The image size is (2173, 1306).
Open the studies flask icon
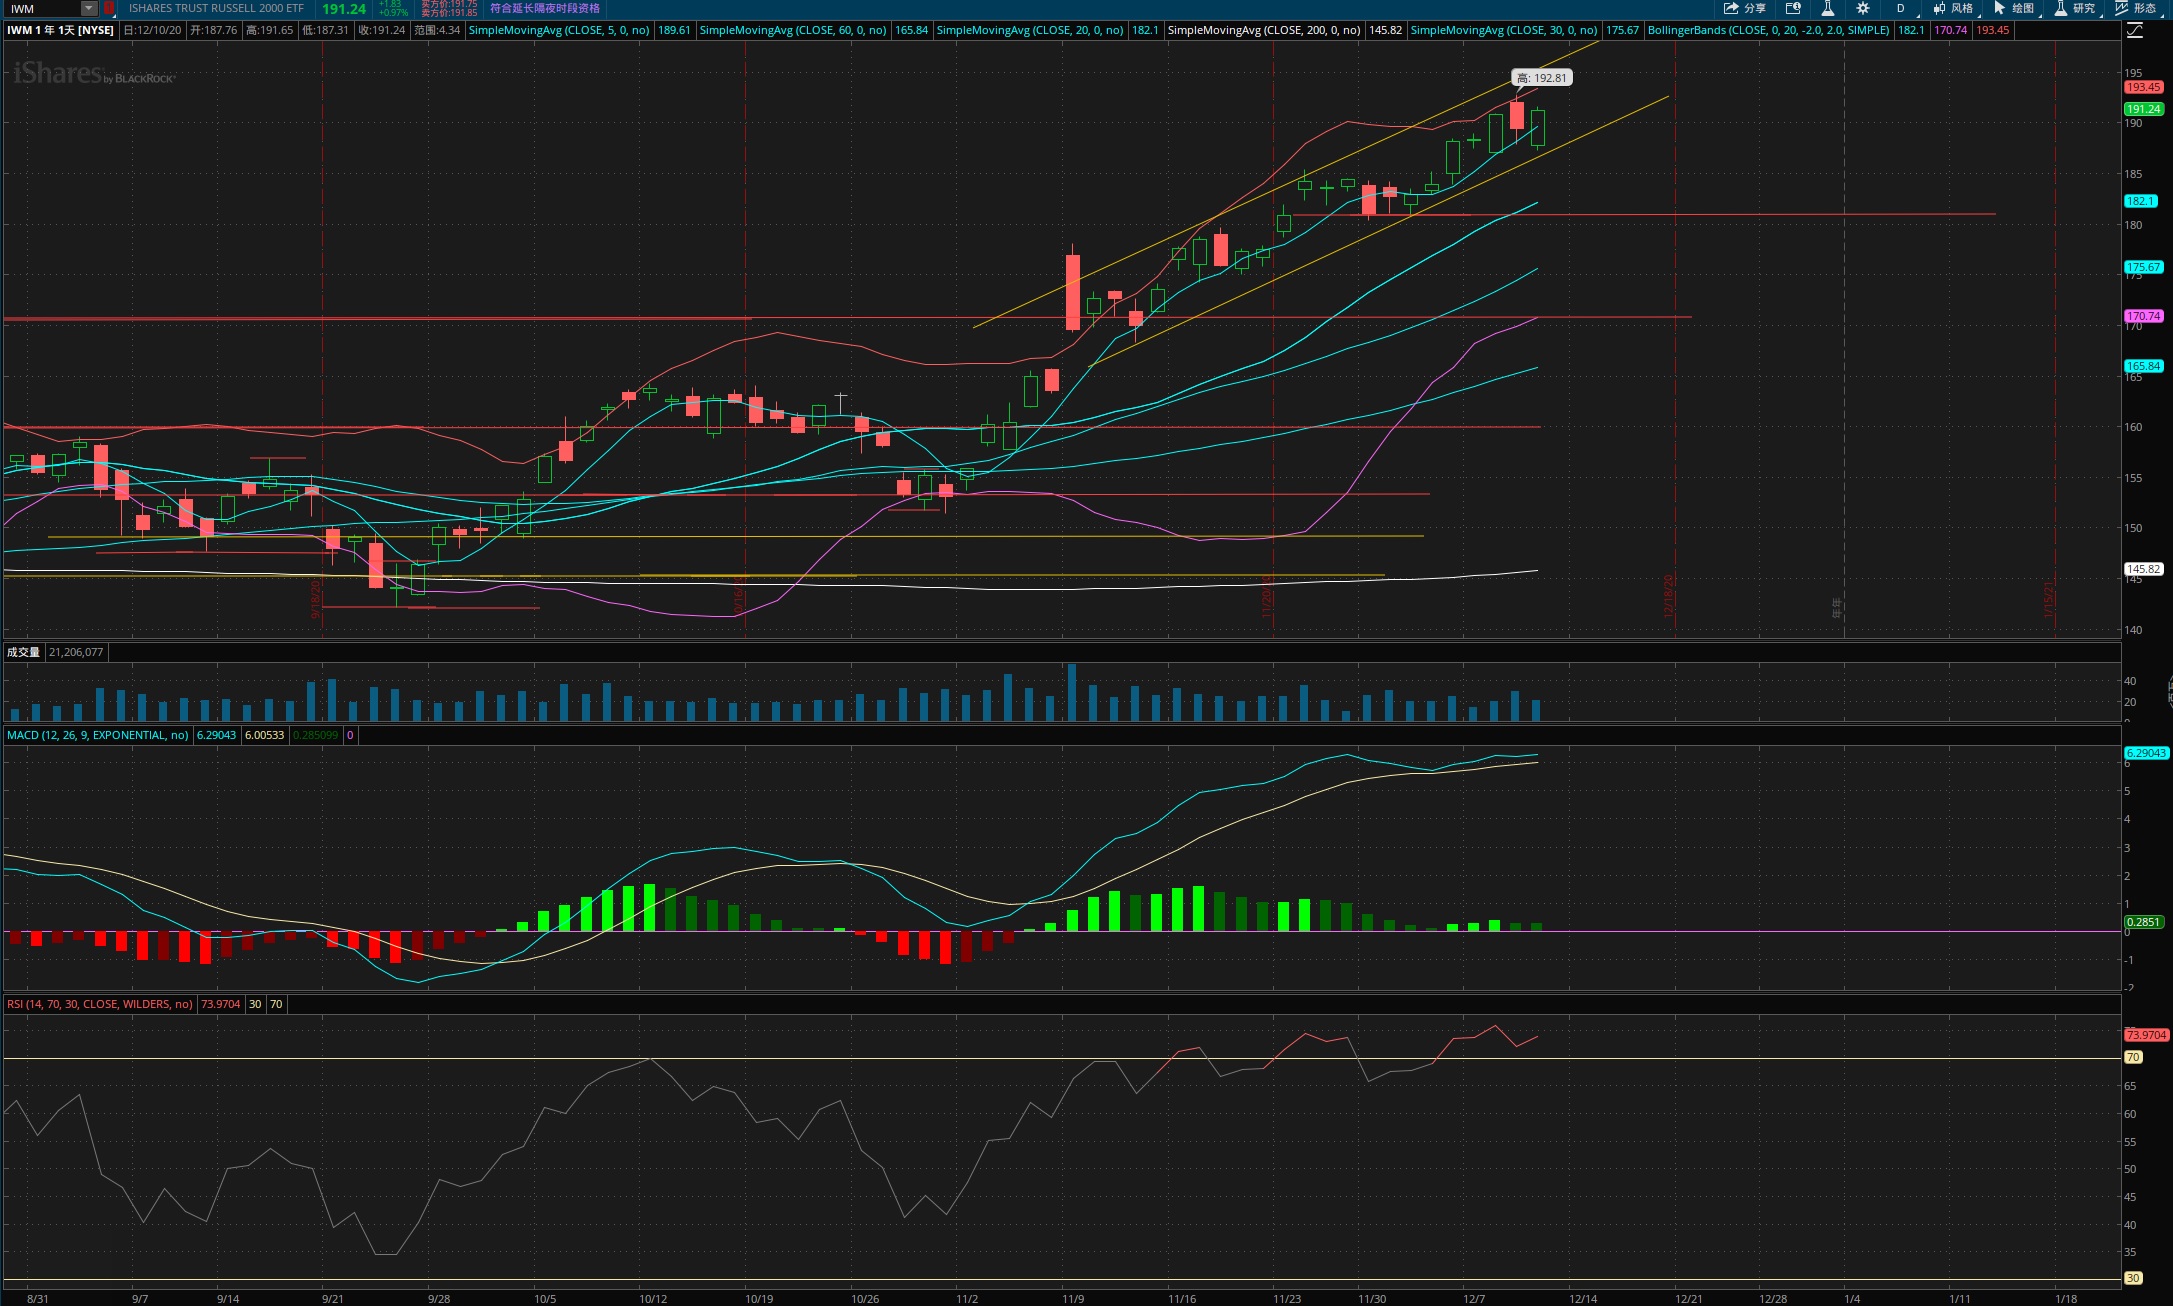pyautogui.click(x=1827, y=8)
